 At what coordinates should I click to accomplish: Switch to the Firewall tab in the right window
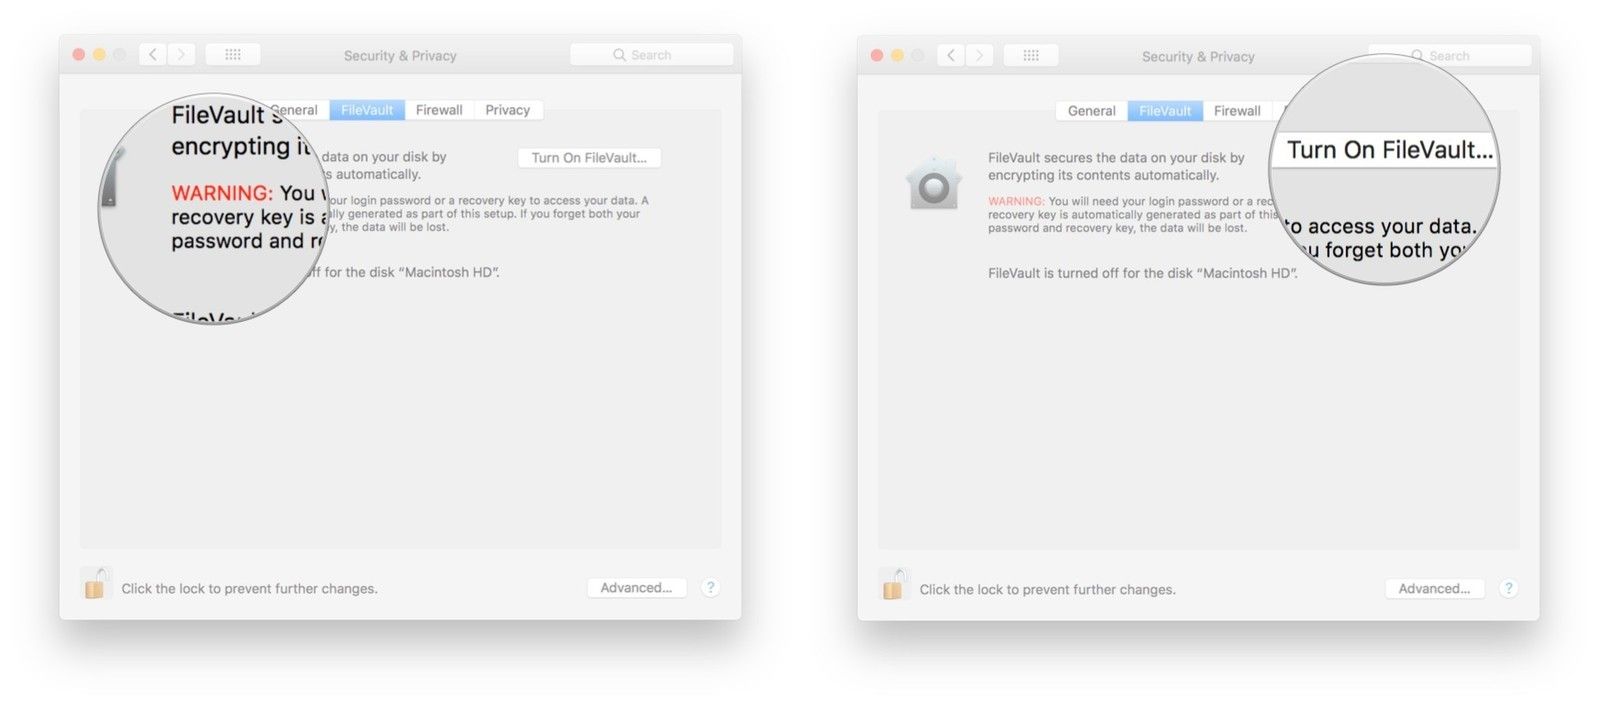pos(1237,111)
